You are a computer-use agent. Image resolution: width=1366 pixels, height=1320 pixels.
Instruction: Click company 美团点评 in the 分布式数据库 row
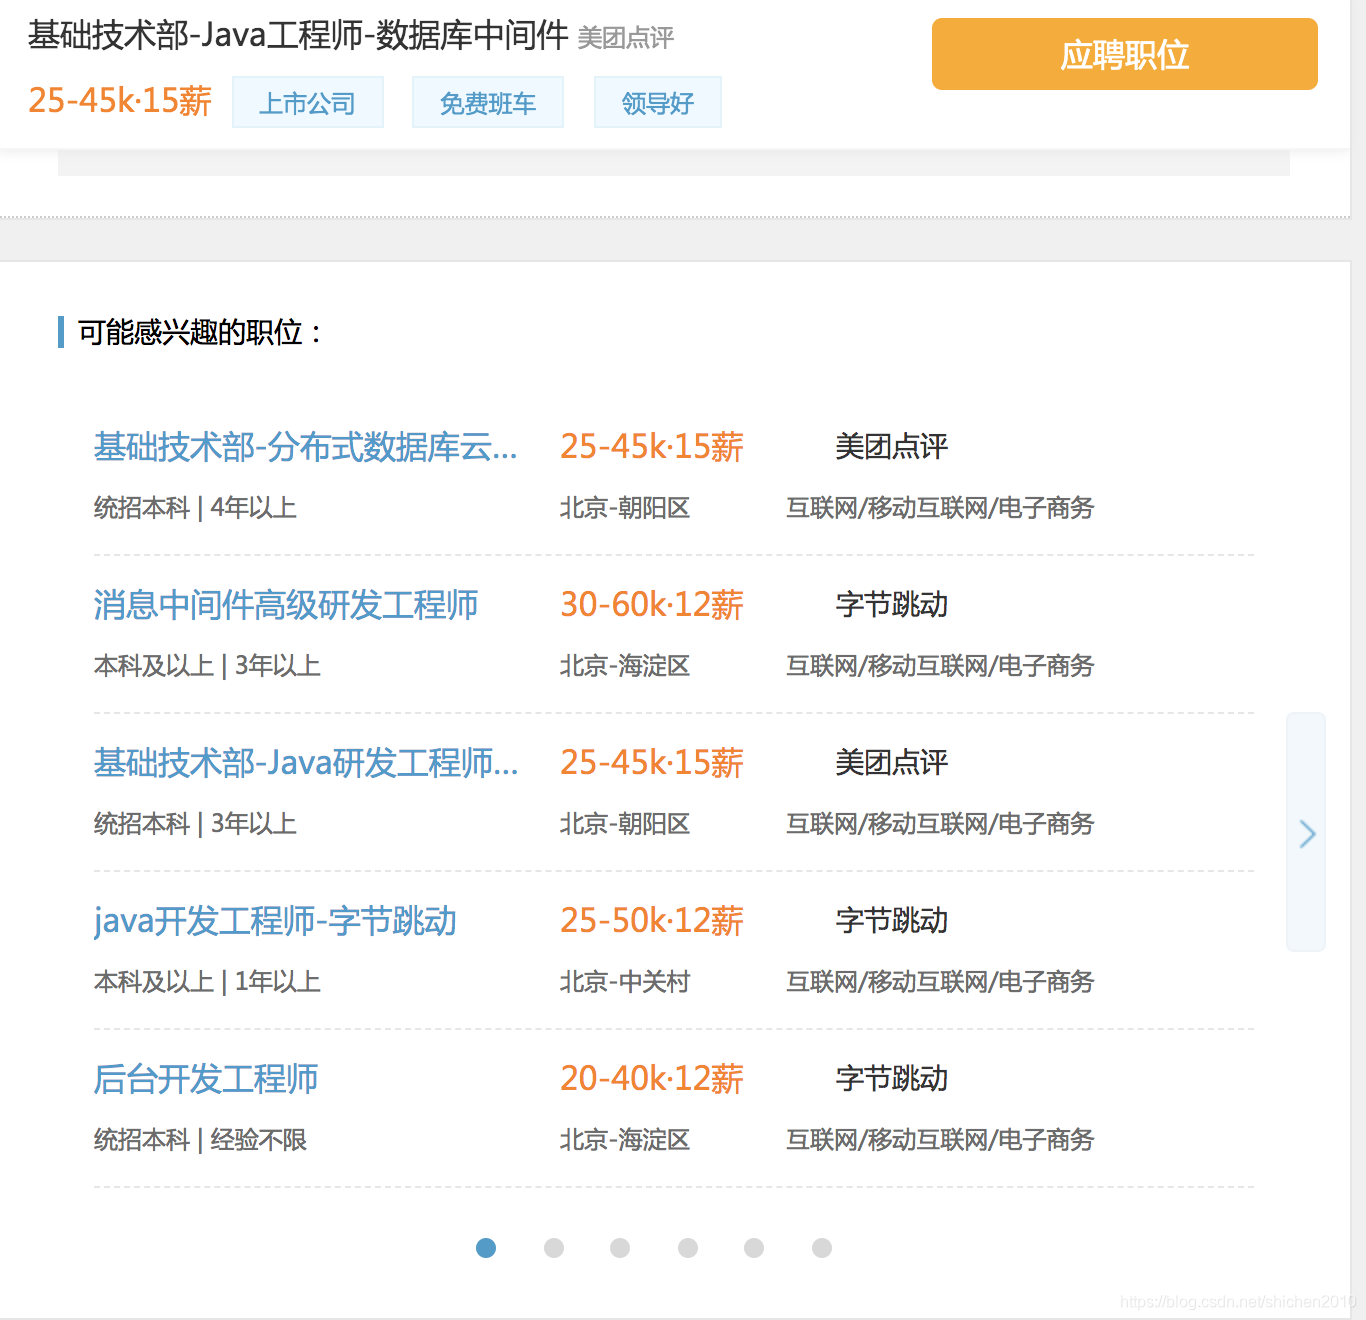pos(892,447)
